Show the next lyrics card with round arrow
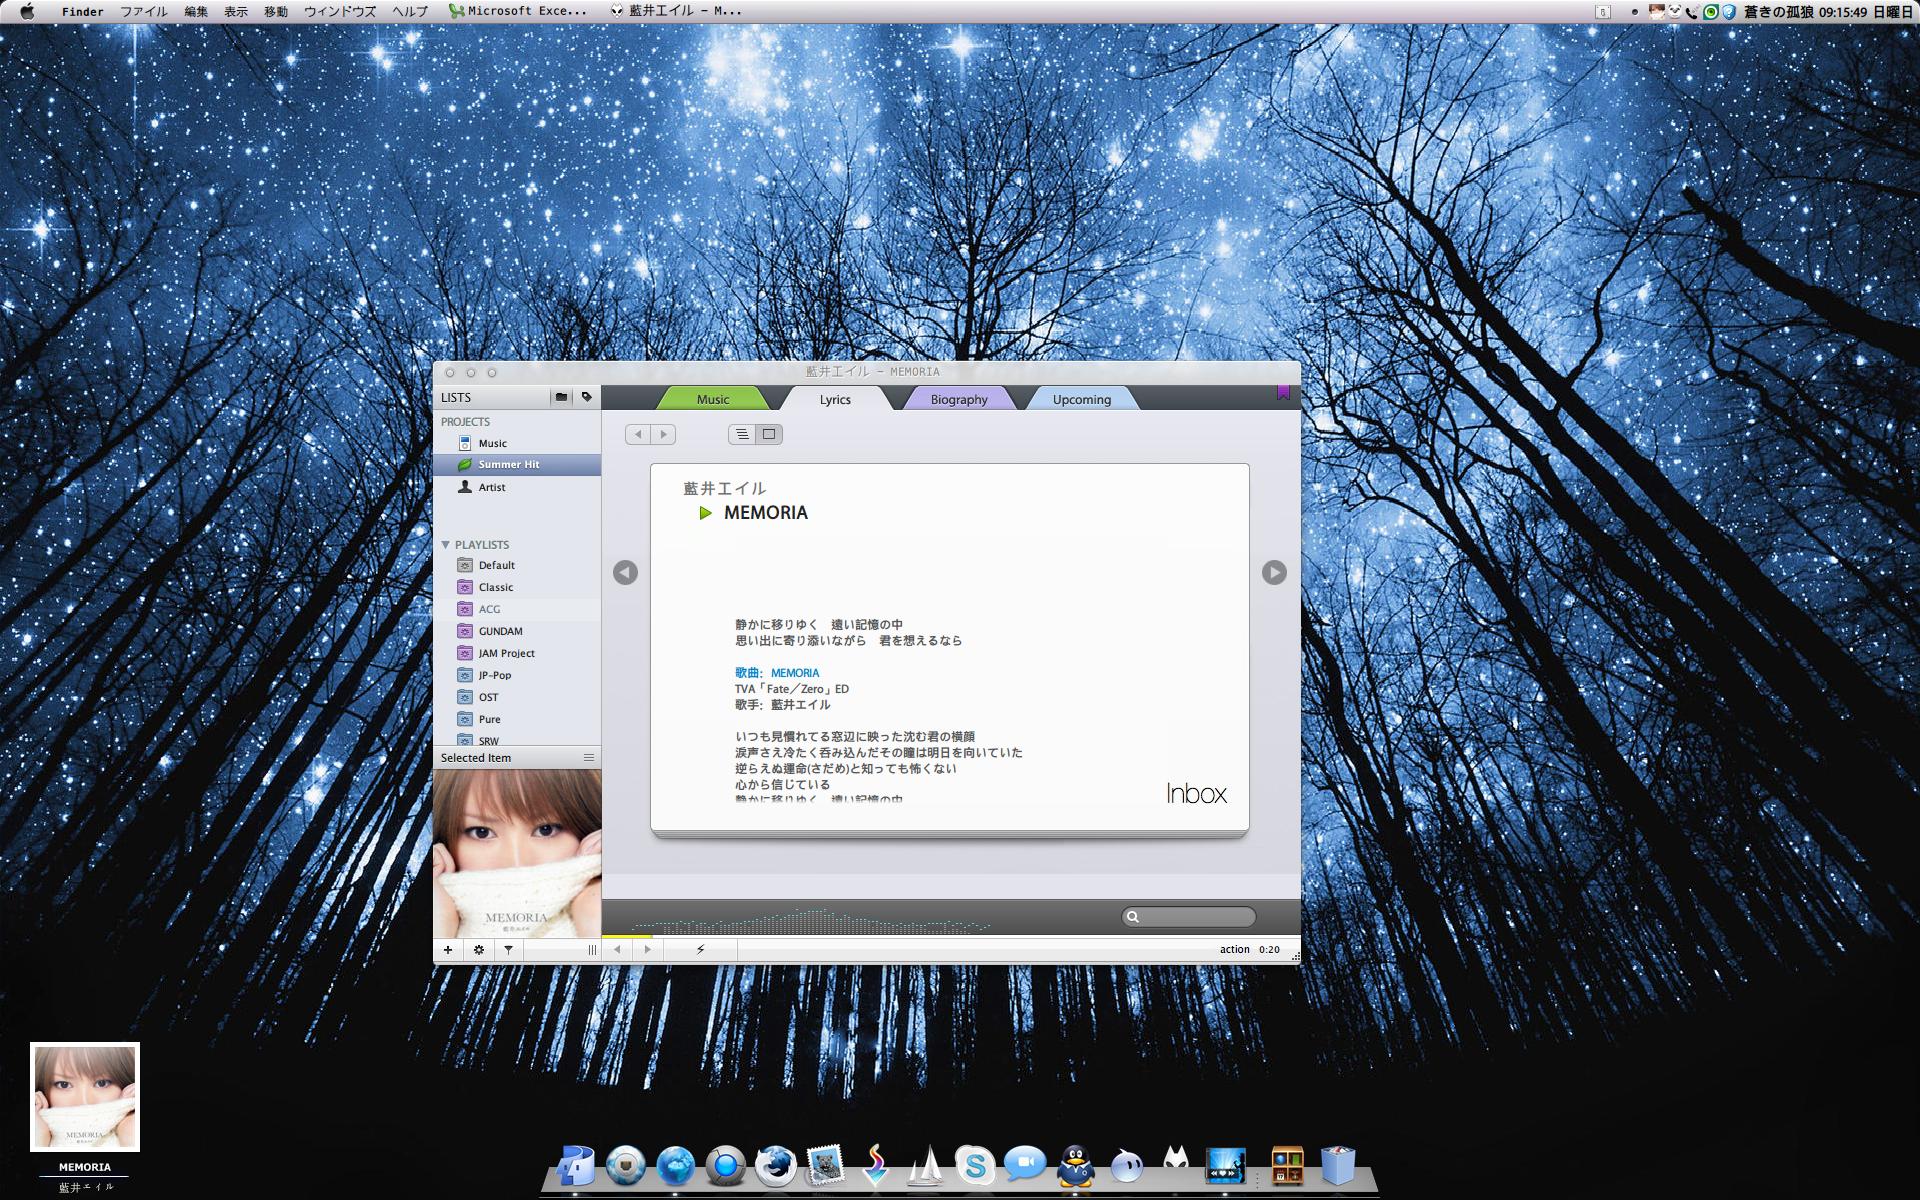Screen dimensions: 1920x1200 click(x=1274, y=572)
